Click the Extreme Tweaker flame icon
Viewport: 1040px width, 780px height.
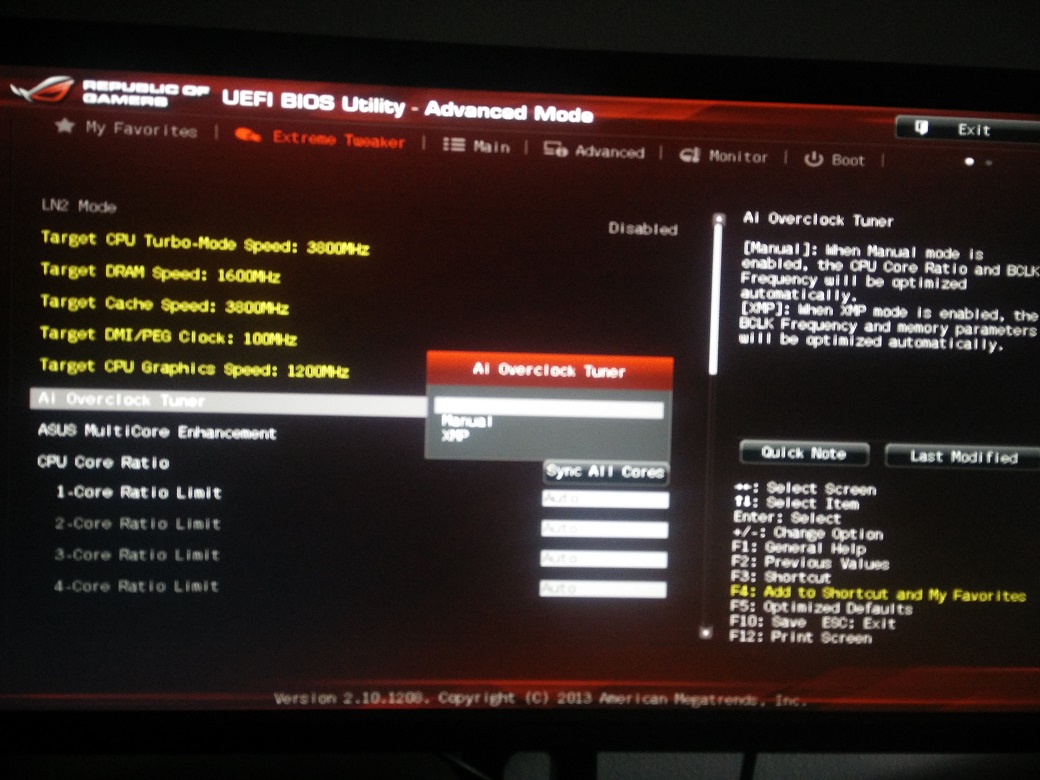point(247,135)
